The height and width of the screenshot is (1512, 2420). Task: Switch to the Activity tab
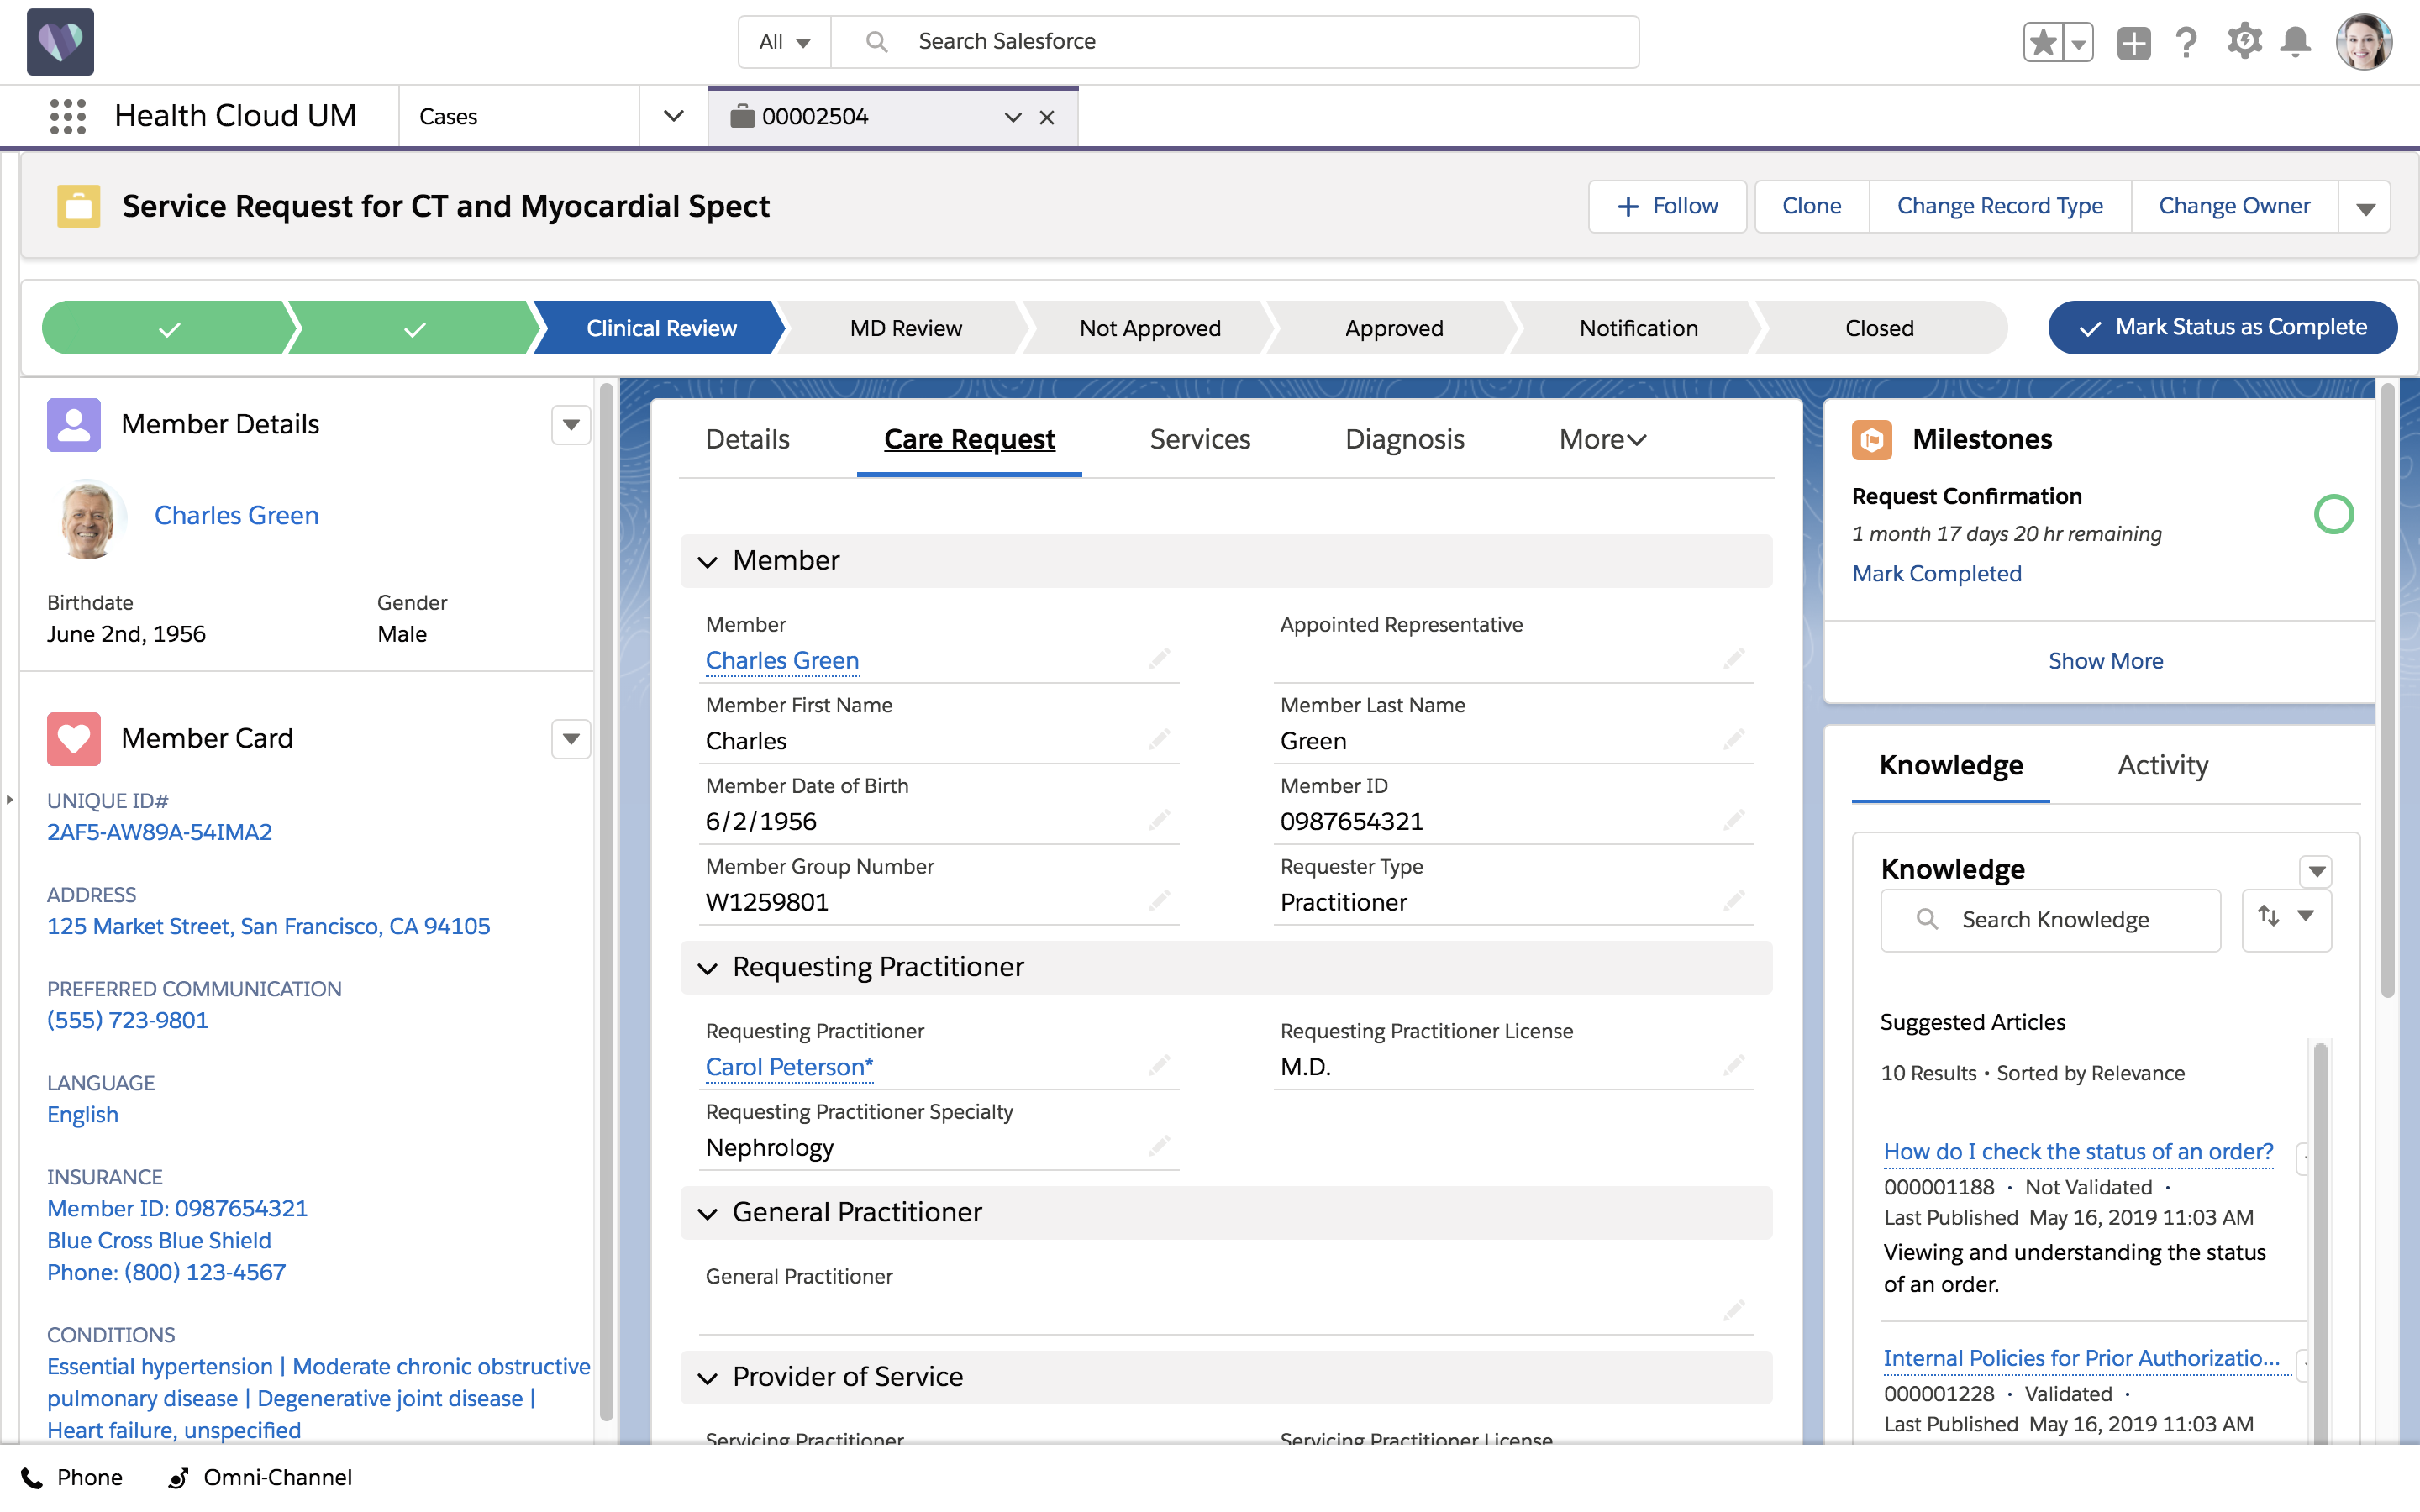click(2162, 765)
